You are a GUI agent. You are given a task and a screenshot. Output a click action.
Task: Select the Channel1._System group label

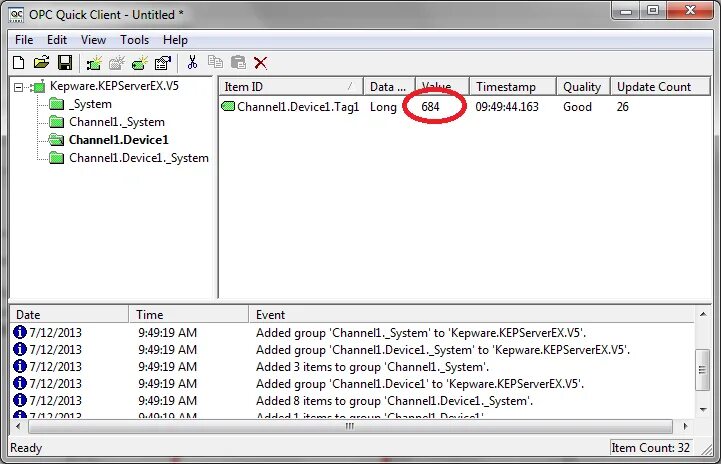tap(117, 122)
